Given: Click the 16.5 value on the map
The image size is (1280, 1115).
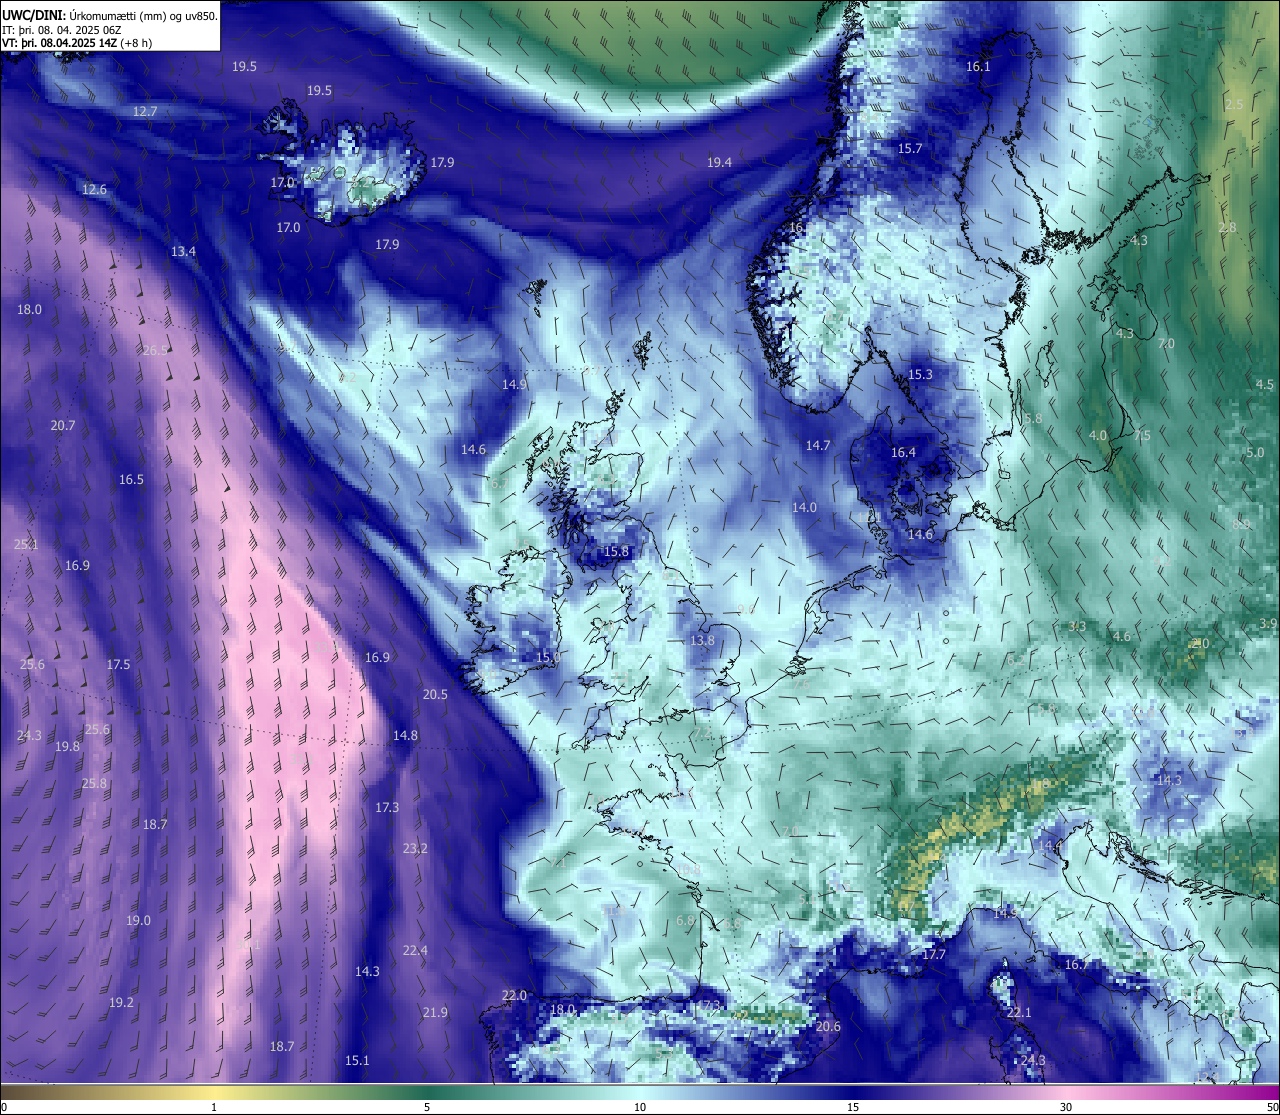Looking at the screenshot, I should 131,479.
